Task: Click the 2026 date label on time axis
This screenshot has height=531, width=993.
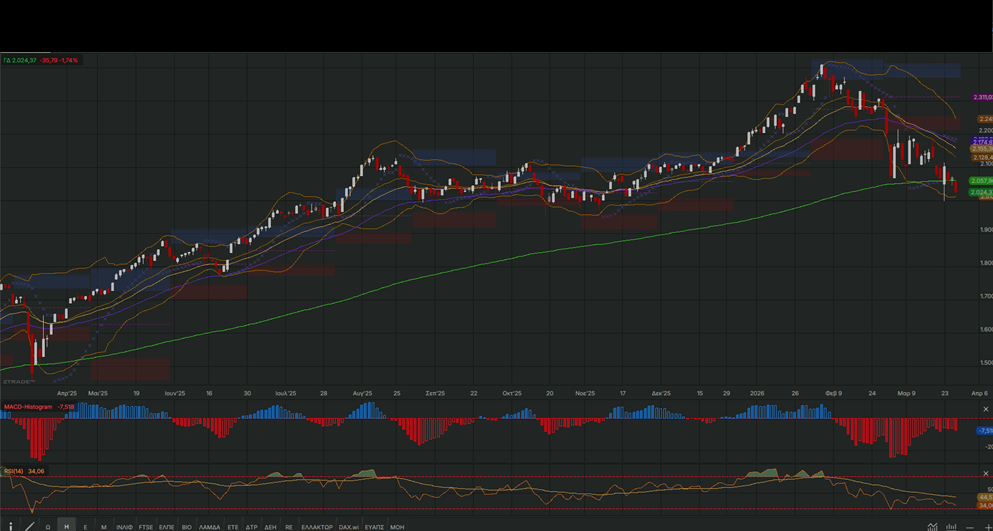Action: (x=756, y=393)
